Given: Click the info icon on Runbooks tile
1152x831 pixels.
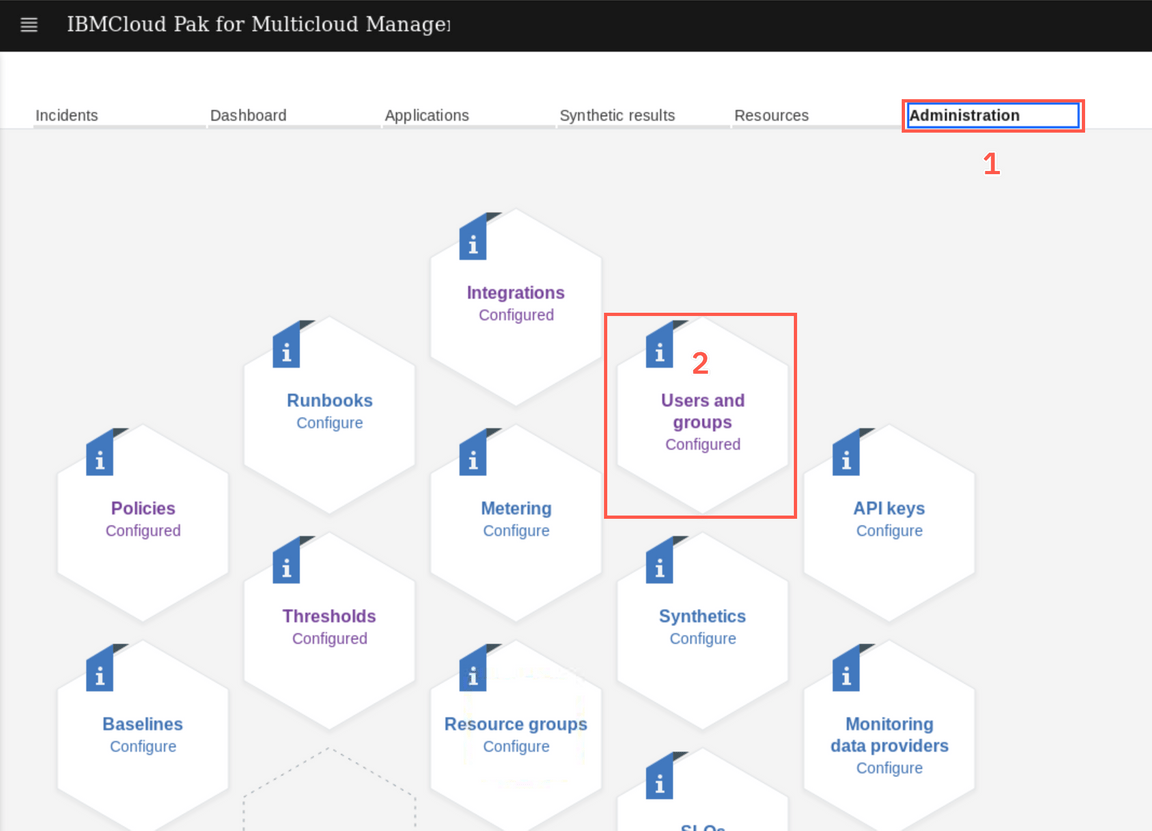Looking at the screenshot, I should (x=286, y=349).
